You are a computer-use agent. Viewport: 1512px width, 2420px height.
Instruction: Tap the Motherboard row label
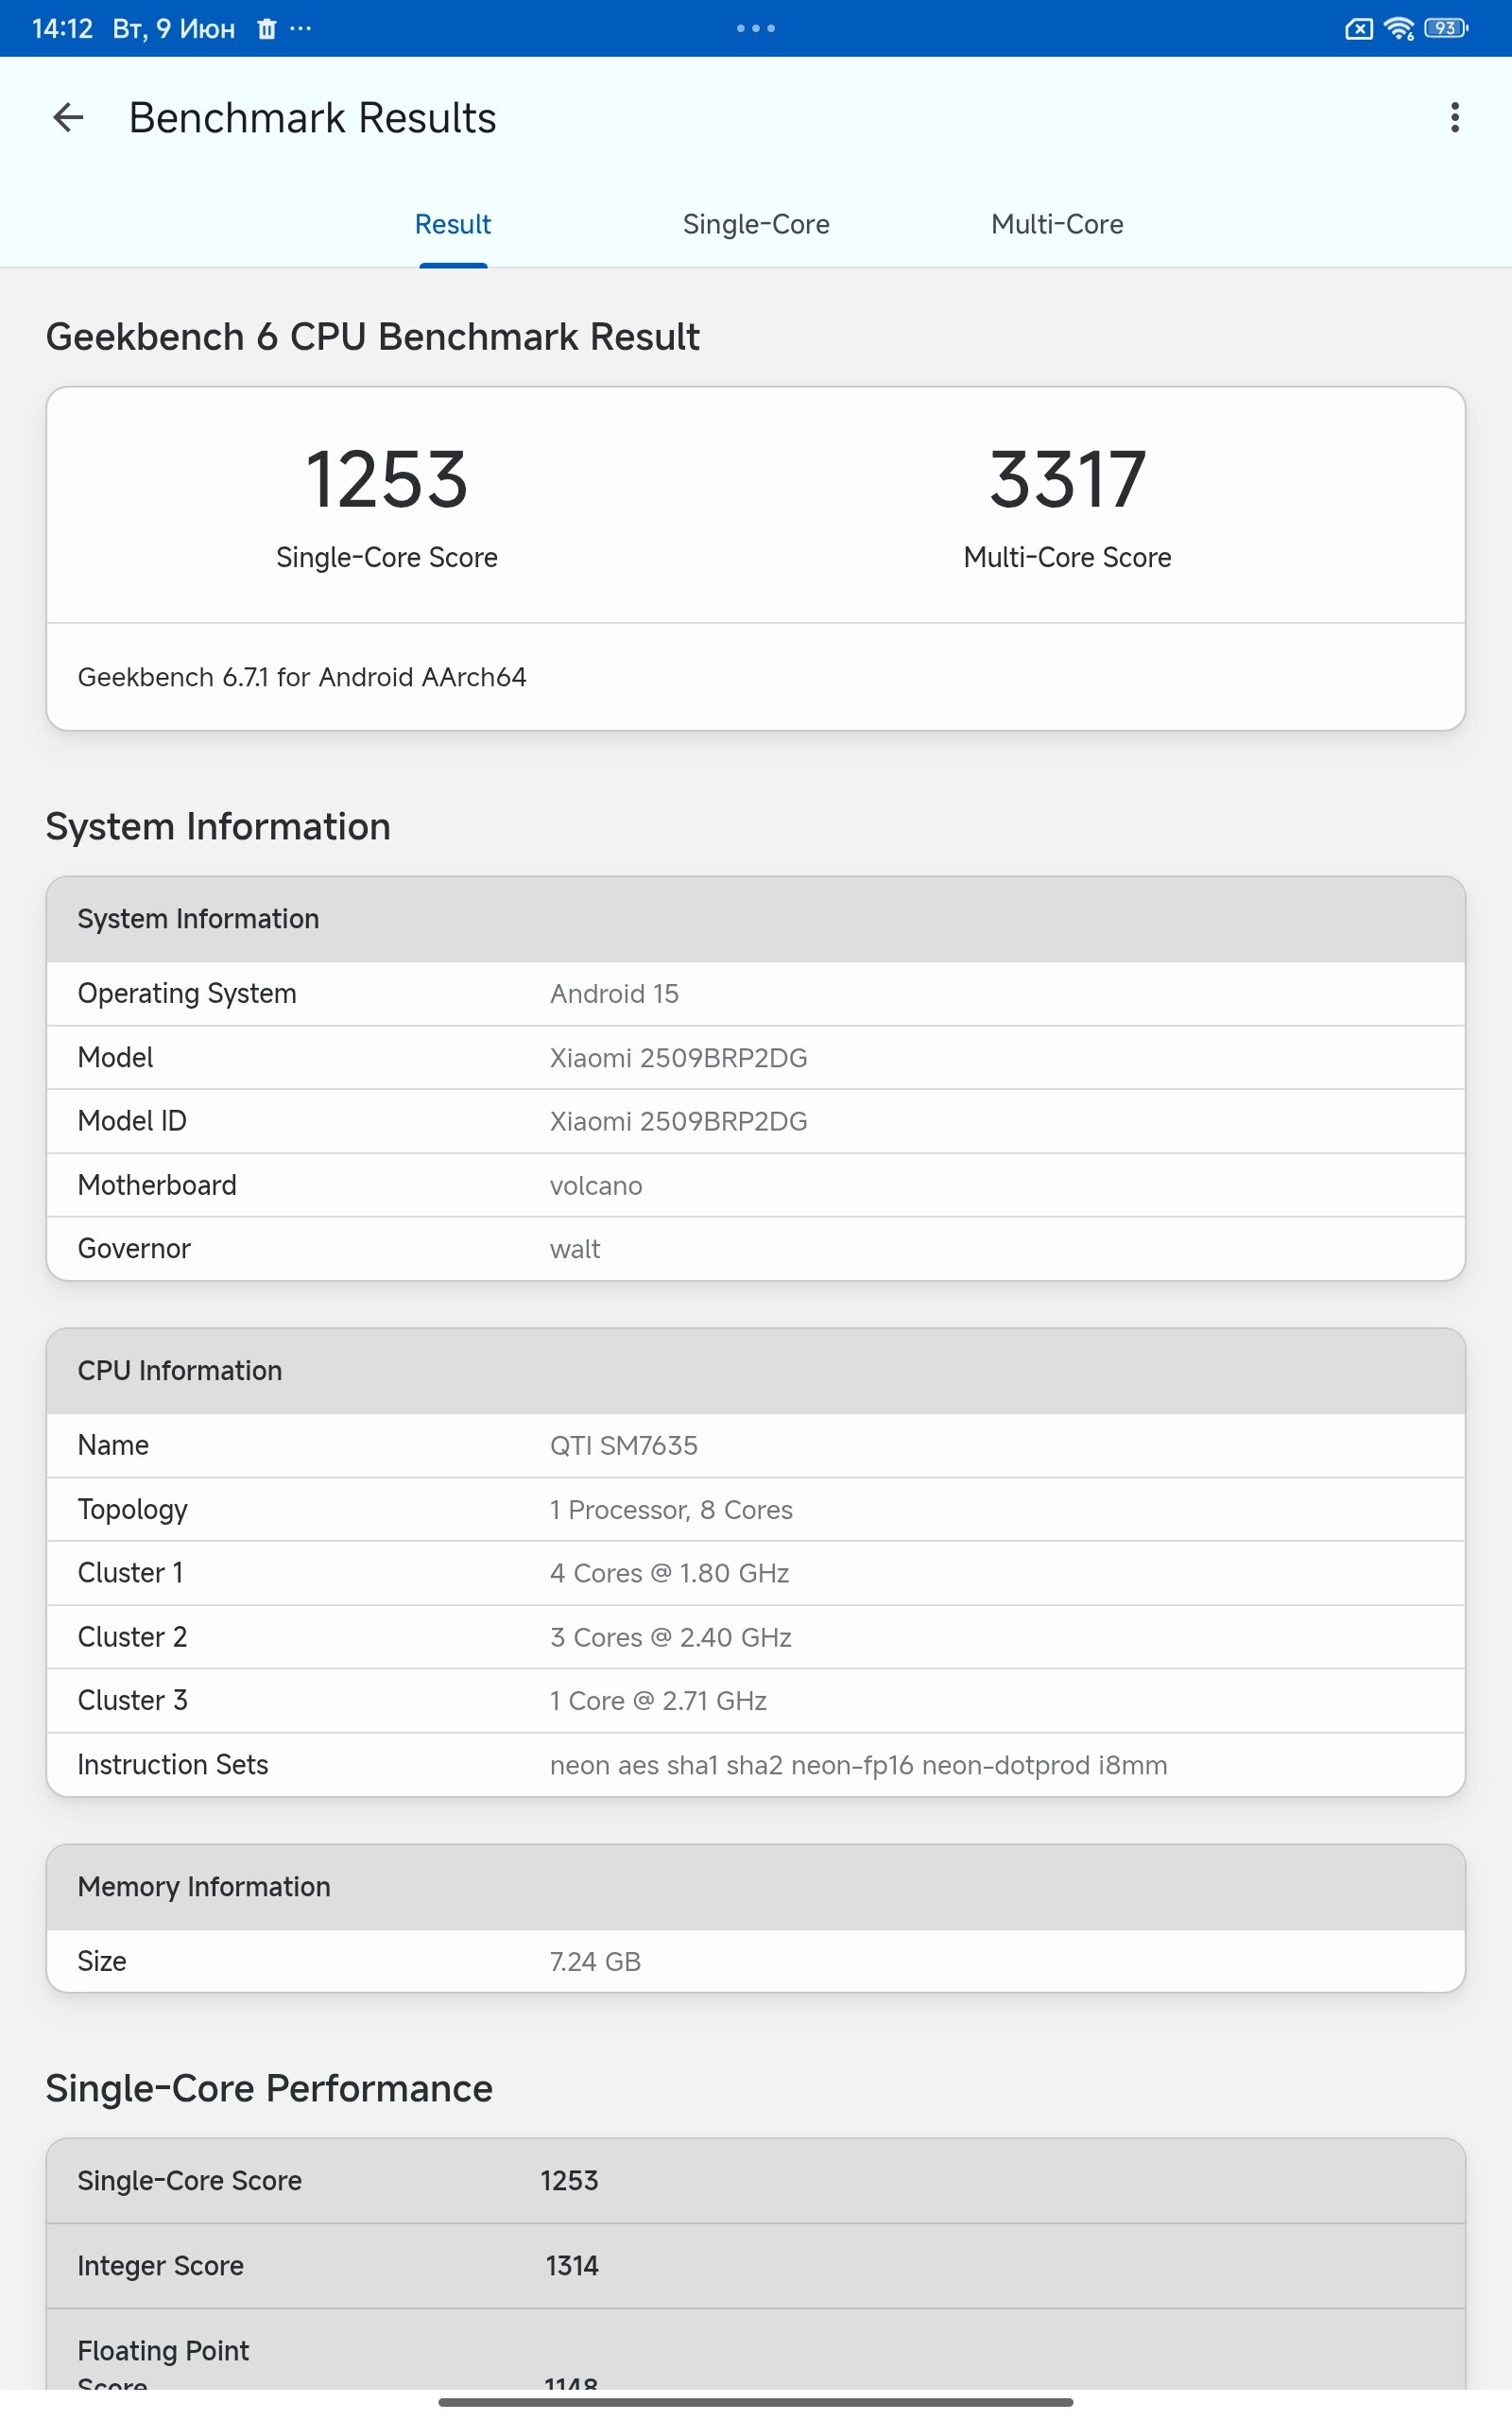(x=157, y=1185)
